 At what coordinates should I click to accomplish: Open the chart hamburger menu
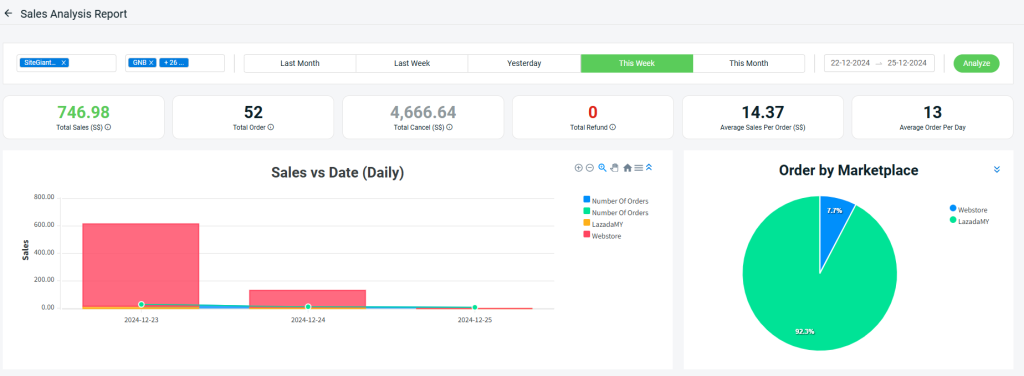(x=639, y=168)
